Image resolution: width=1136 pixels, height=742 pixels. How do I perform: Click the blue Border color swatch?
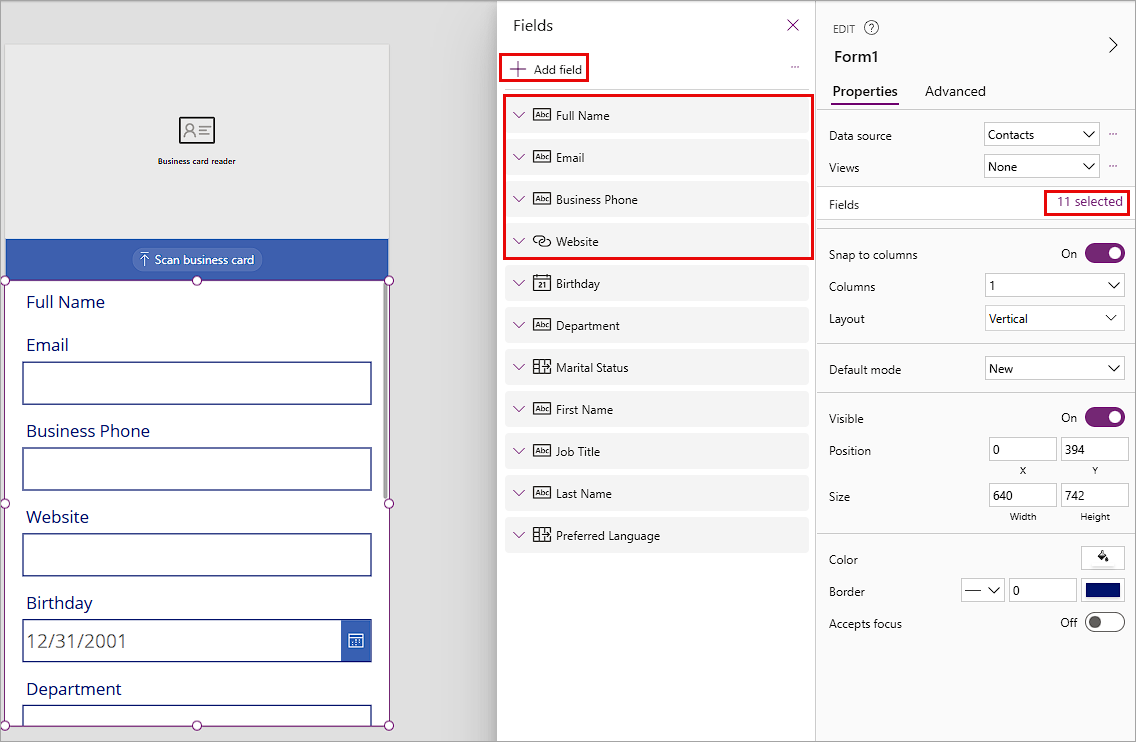pyautogui.click(x=1103, y=590)
